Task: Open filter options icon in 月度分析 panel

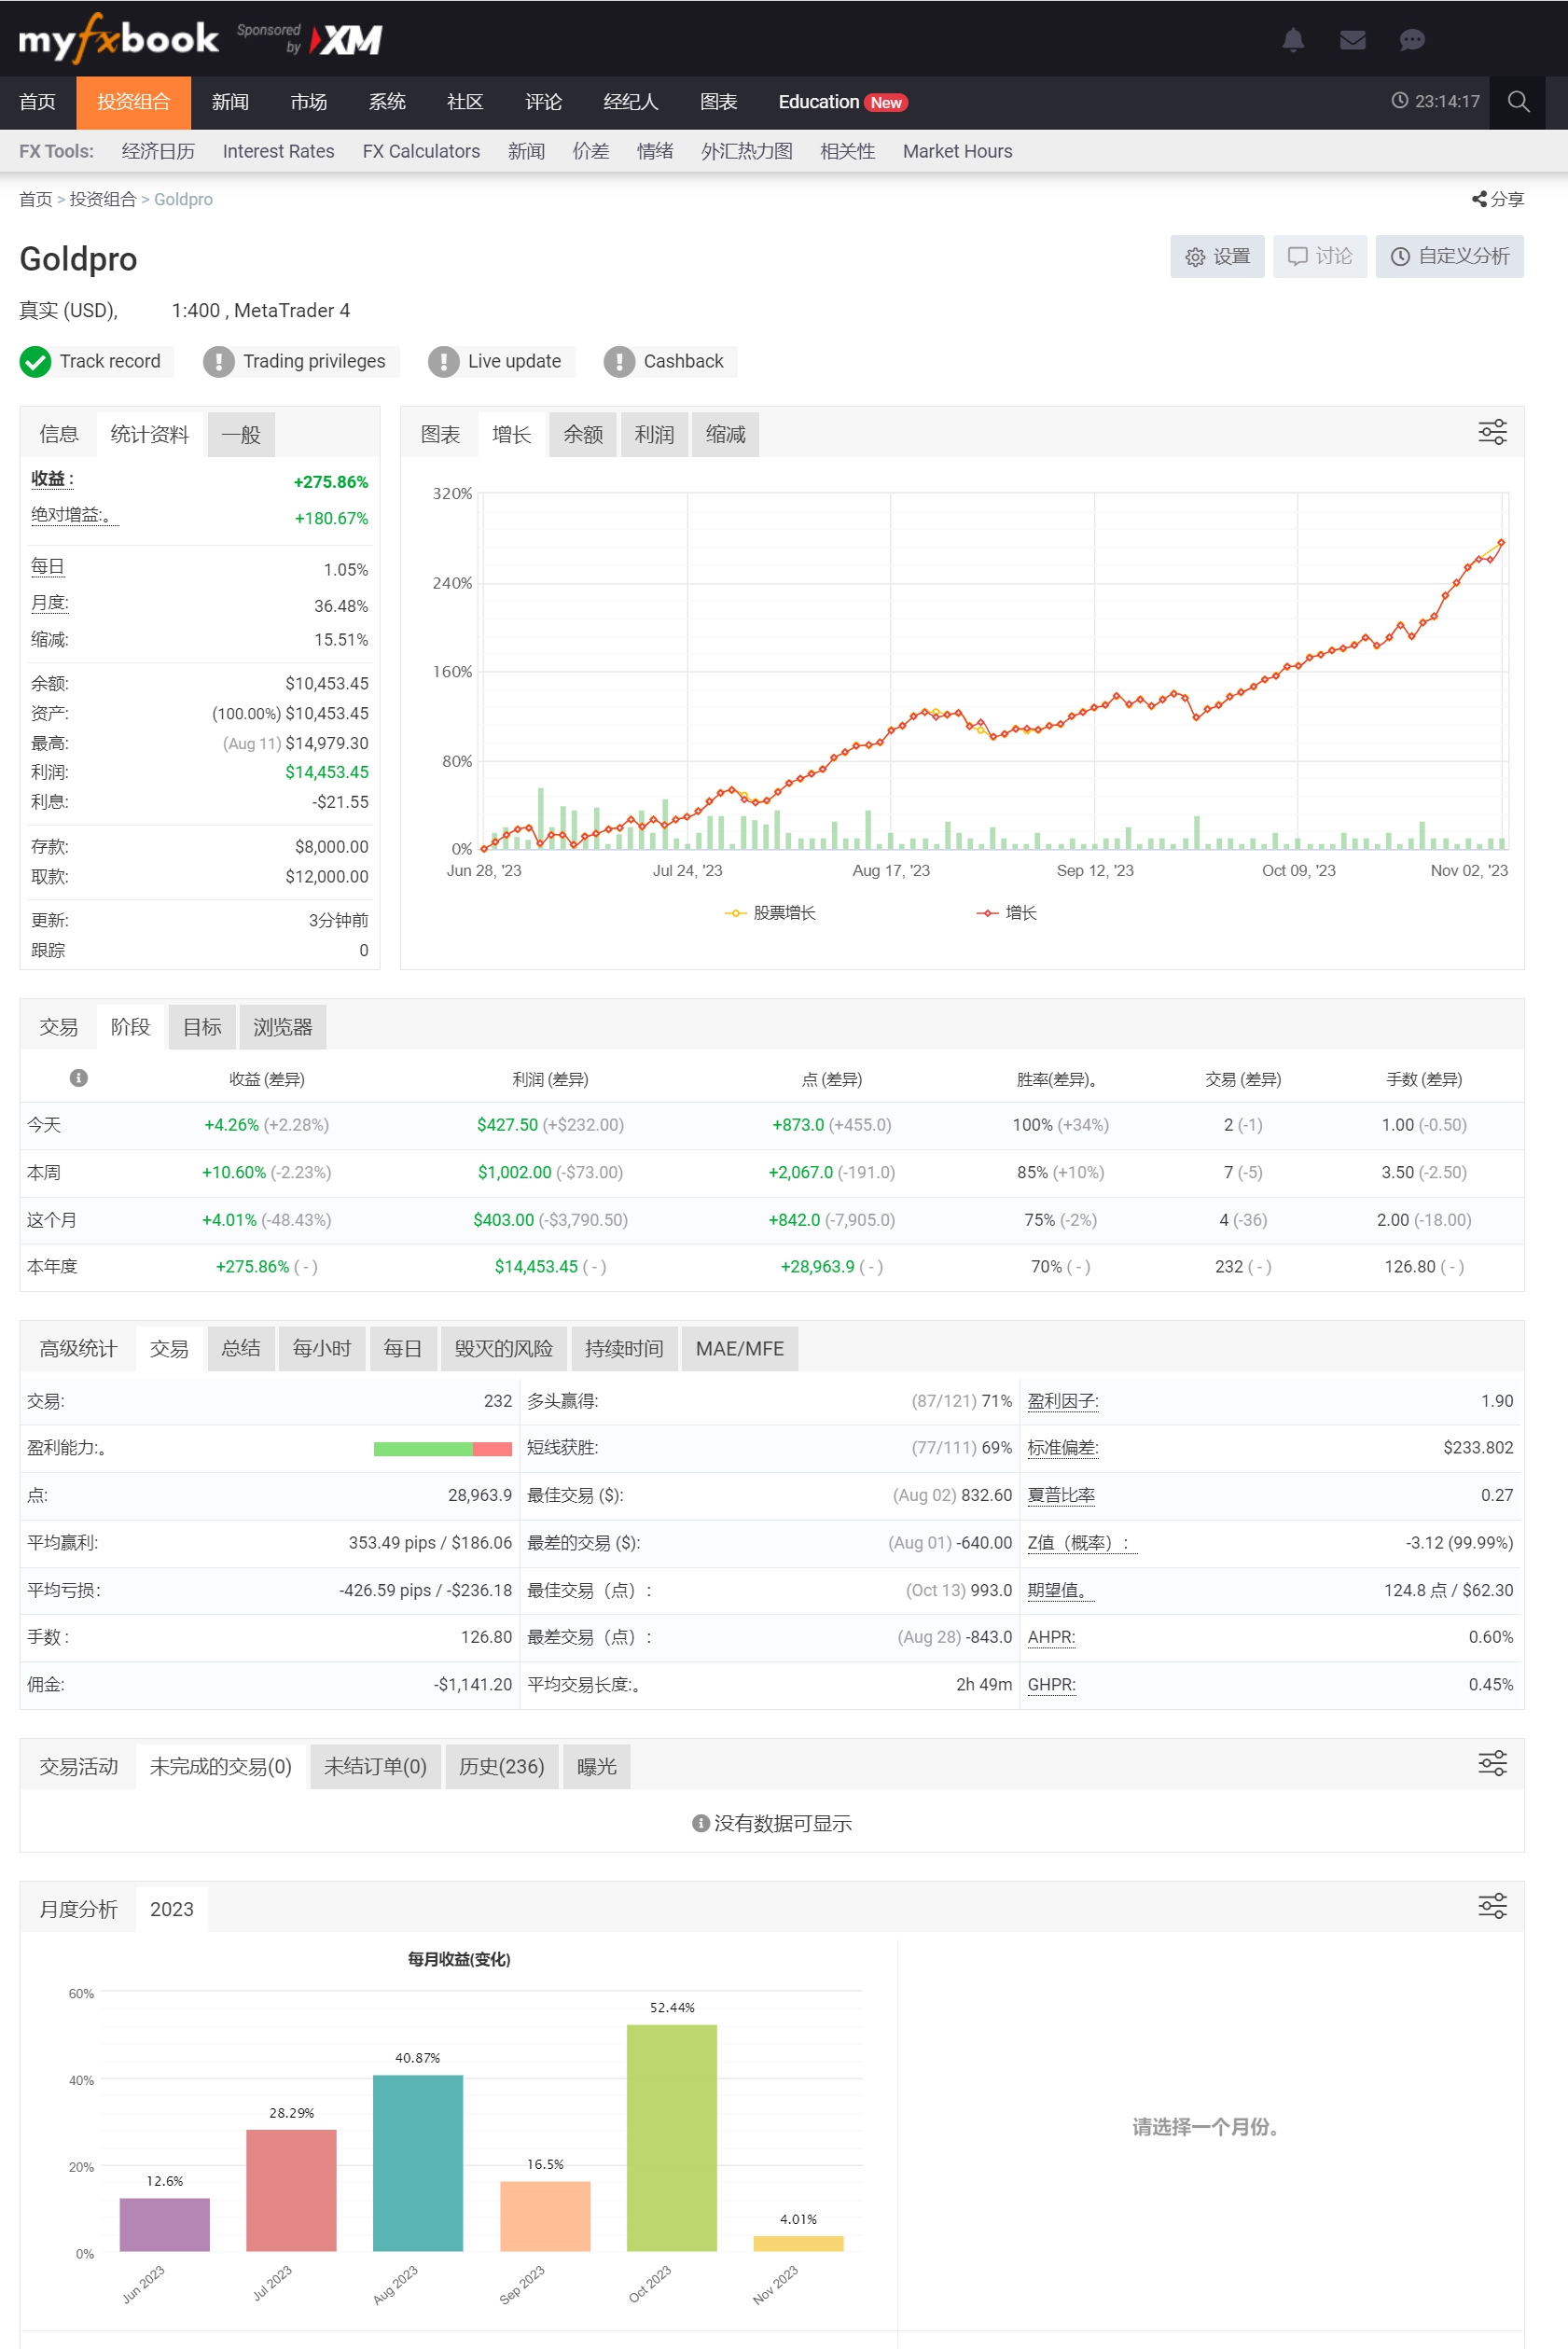Action: [1492, 1906]
